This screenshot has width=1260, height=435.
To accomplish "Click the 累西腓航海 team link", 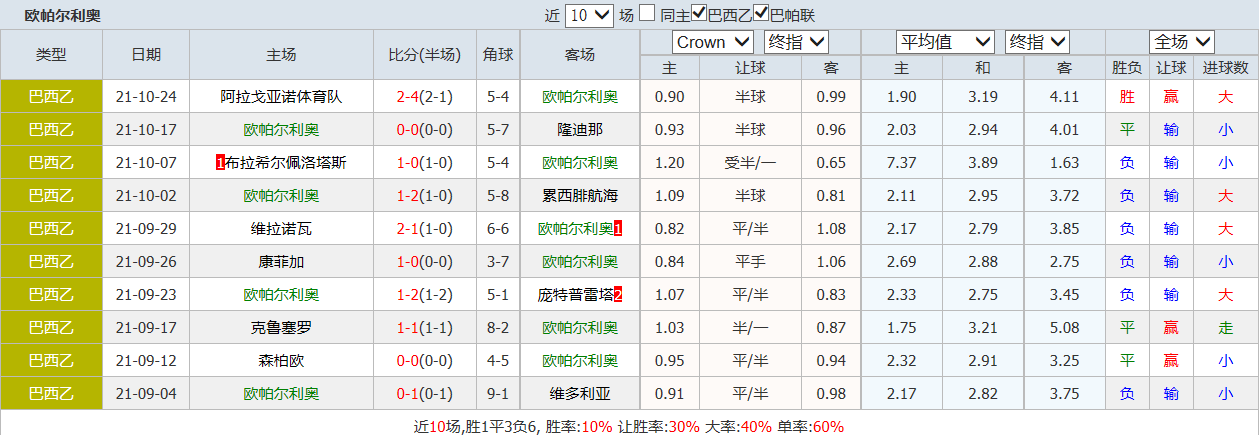I will pos(580,196).
